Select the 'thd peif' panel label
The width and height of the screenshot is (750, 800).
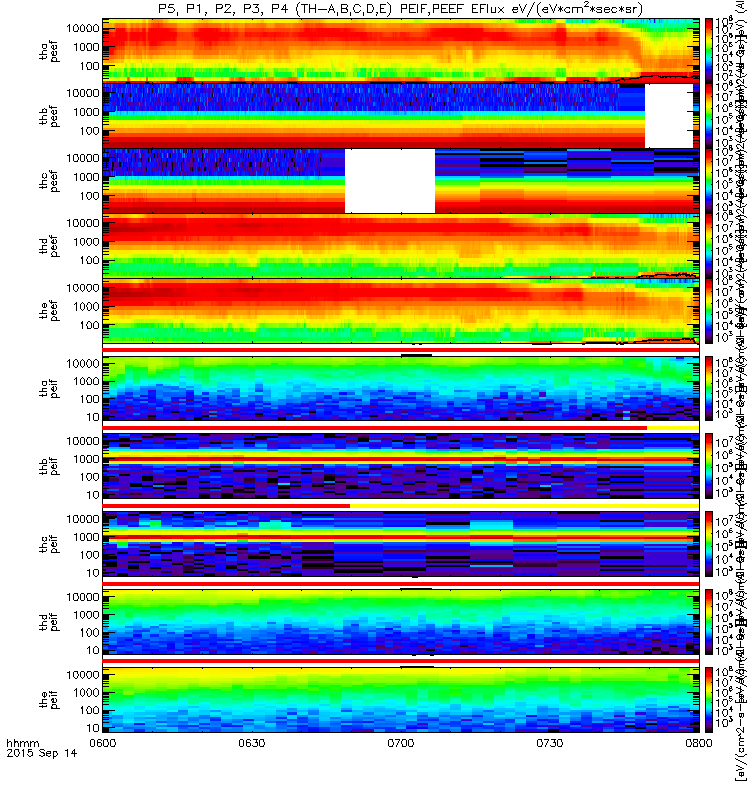pos(49,621)
